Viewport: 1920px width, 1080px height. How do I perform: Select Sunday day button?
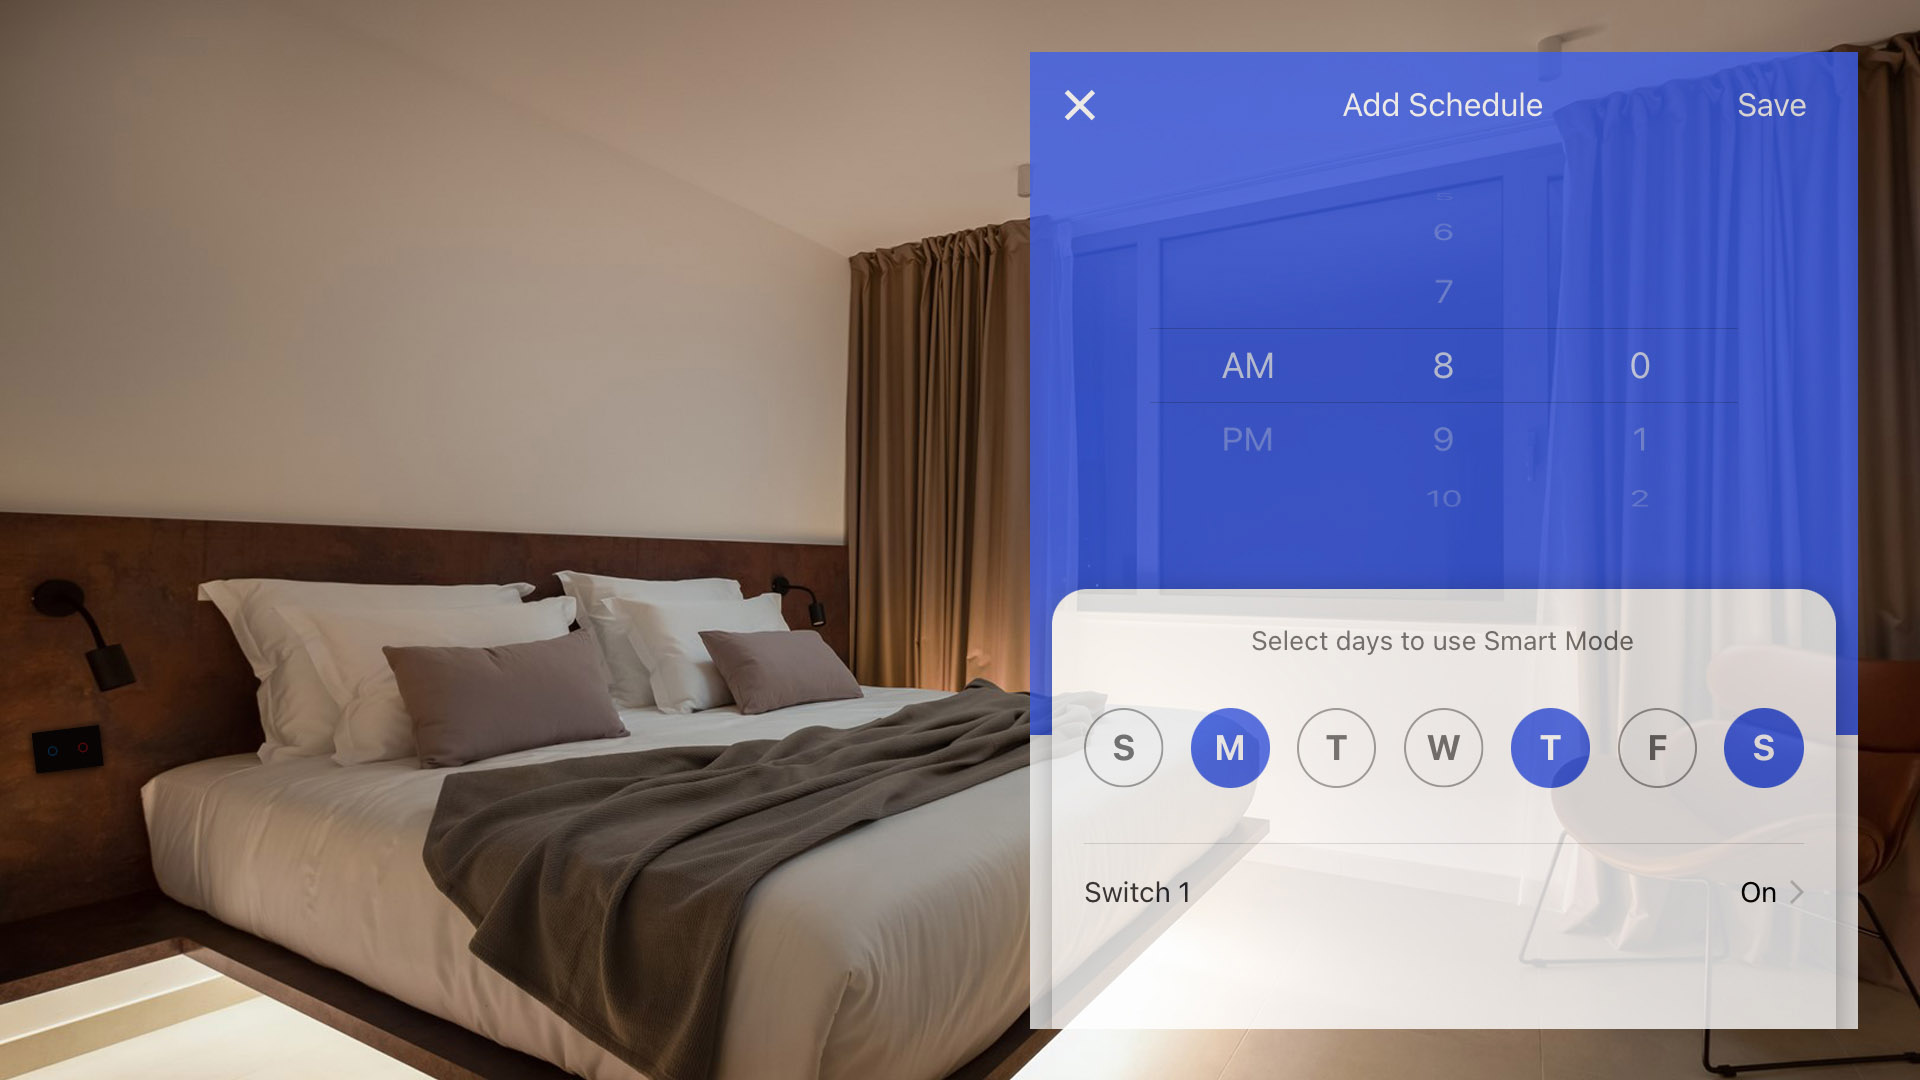(x=1122, y=748)
